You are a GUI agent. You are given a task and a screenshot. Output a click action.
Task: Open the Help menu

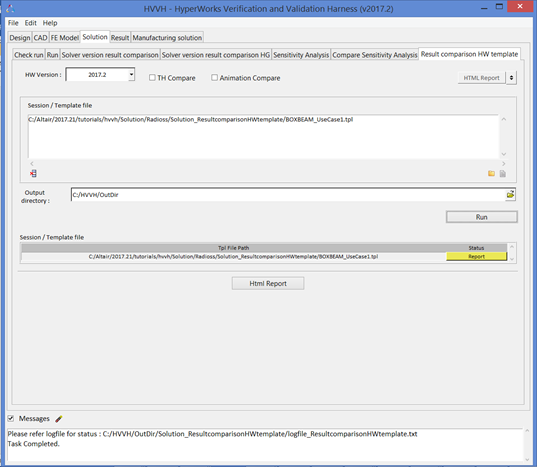[x=50, y=23]
